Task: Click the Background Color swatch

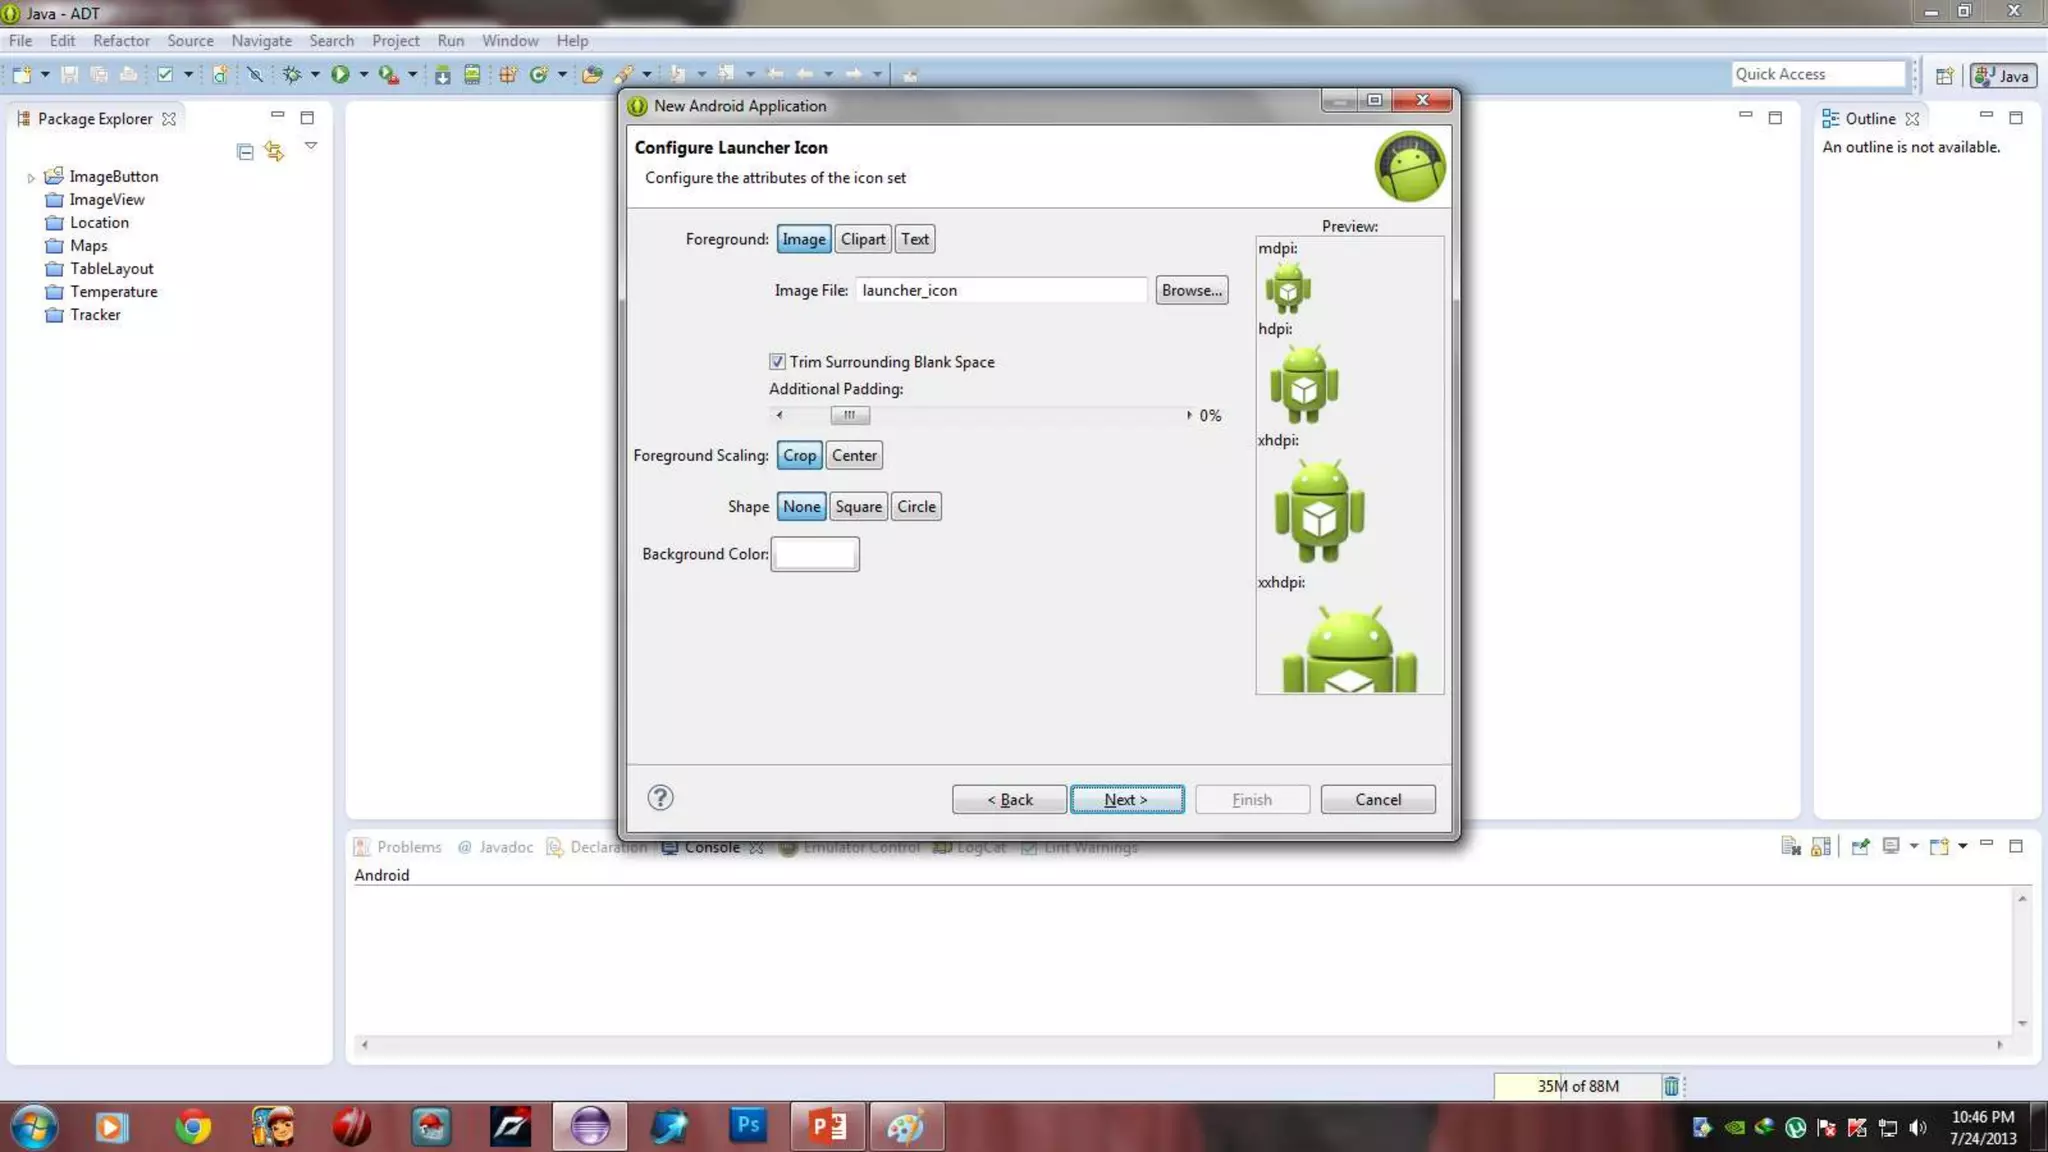Action: point(815,554)
